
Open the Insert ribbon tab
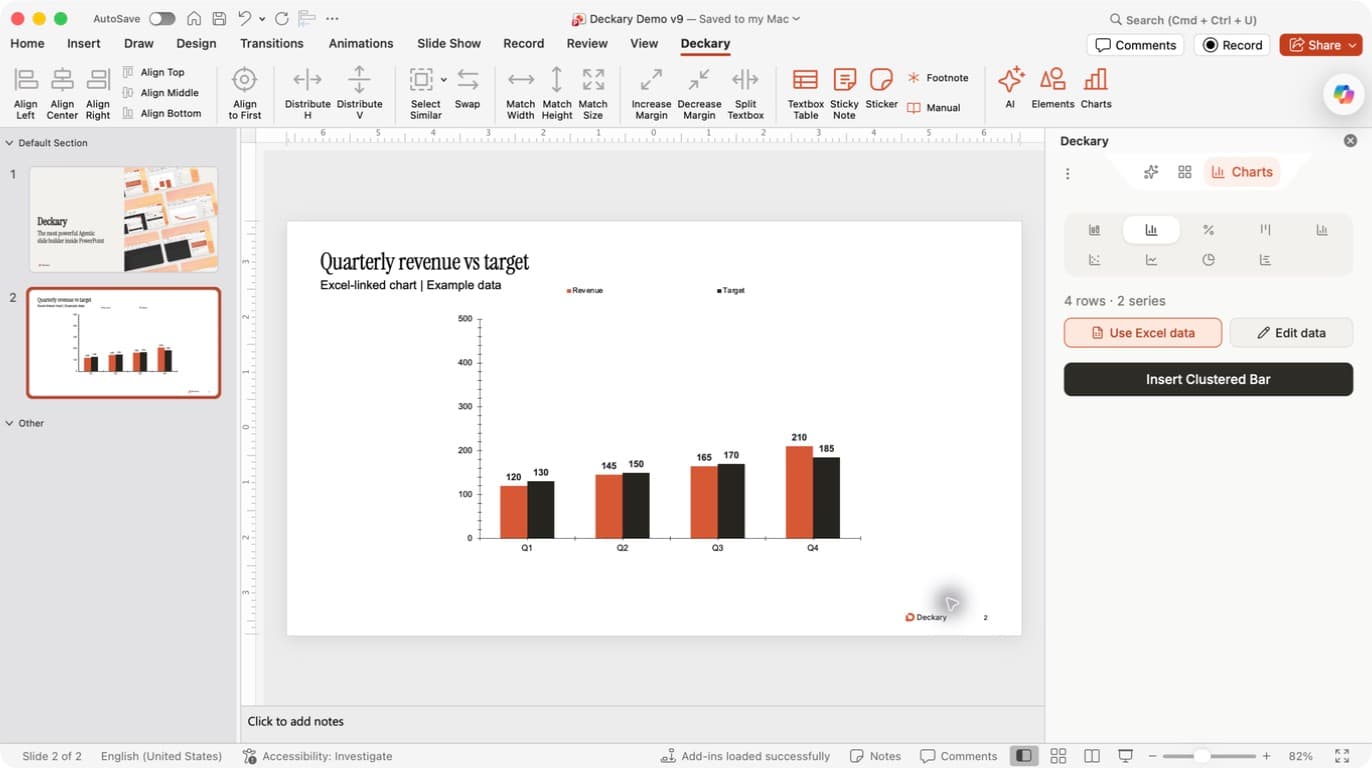(84, 43)
